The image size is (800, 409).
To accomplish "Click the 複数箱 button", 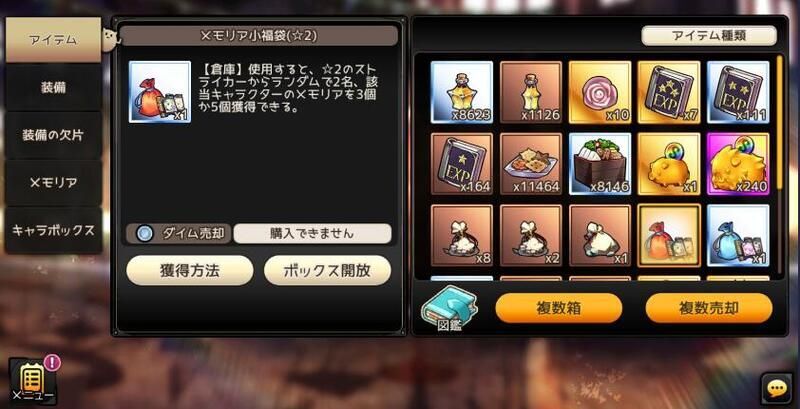I will 559,308.
